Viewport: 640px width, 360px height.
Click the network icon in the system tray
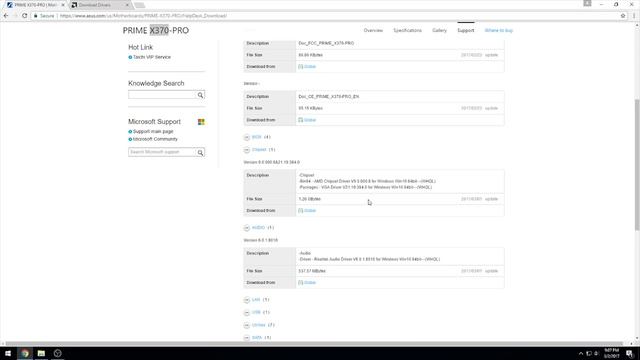tap(589, 353)
